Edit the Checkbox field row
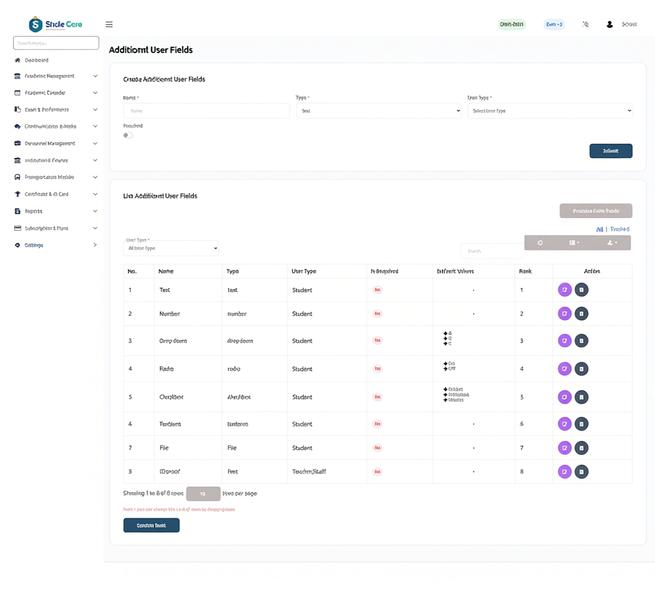 564,397
